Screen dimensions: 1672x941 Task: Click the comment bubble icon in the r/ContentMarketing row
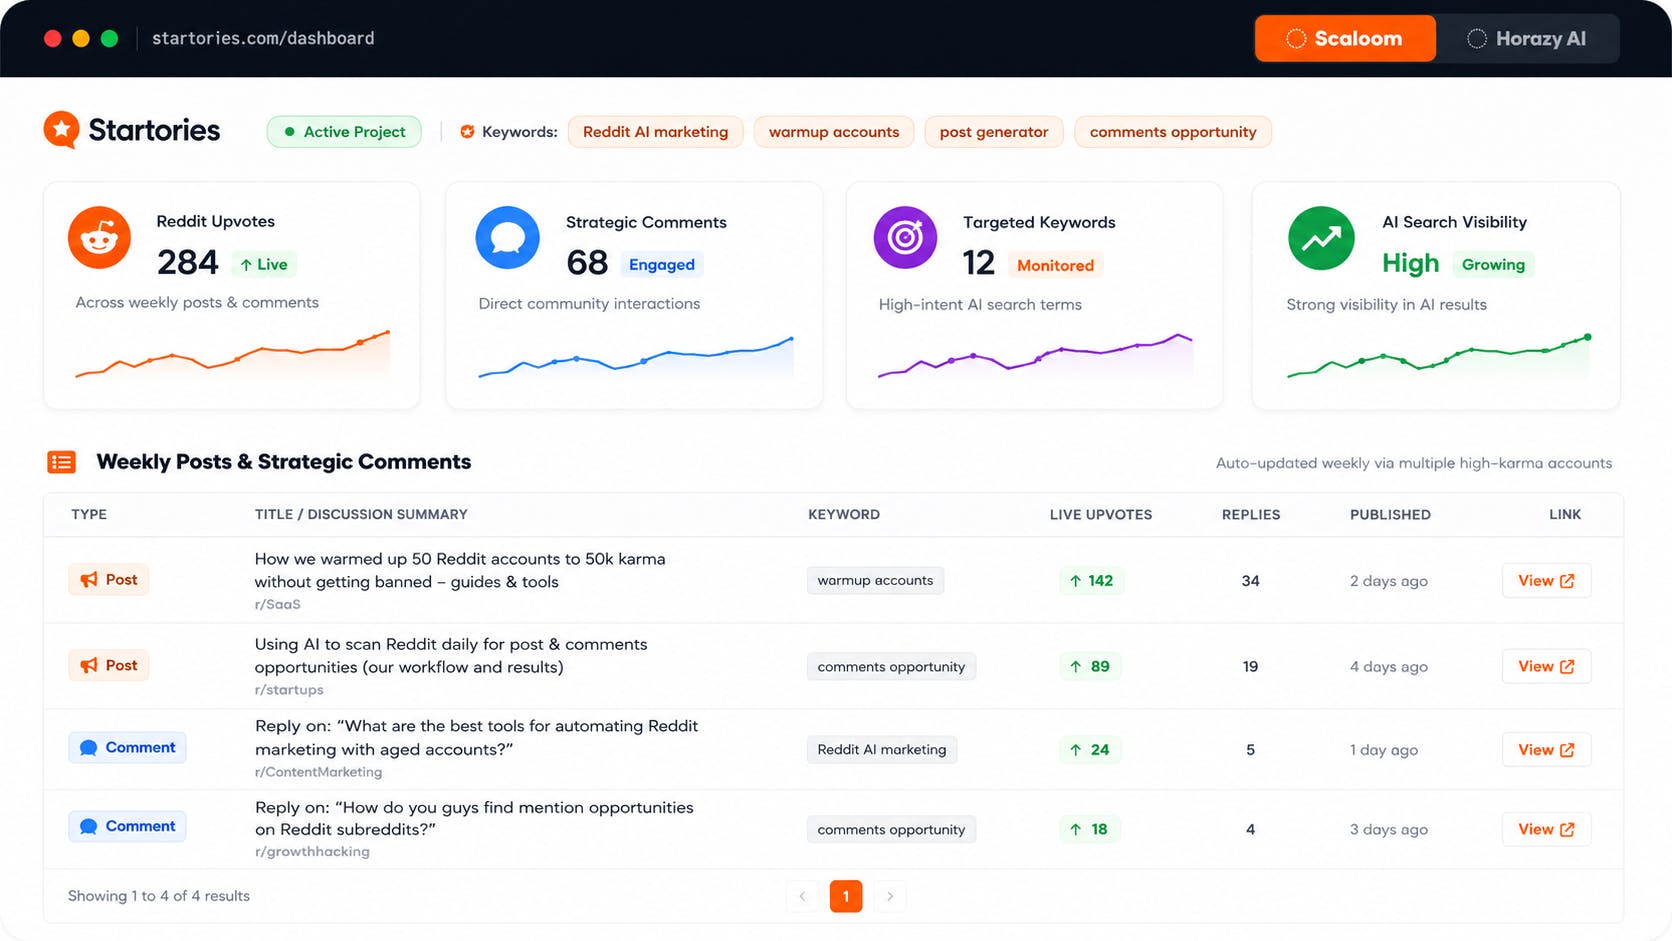(x=88, y=748)
